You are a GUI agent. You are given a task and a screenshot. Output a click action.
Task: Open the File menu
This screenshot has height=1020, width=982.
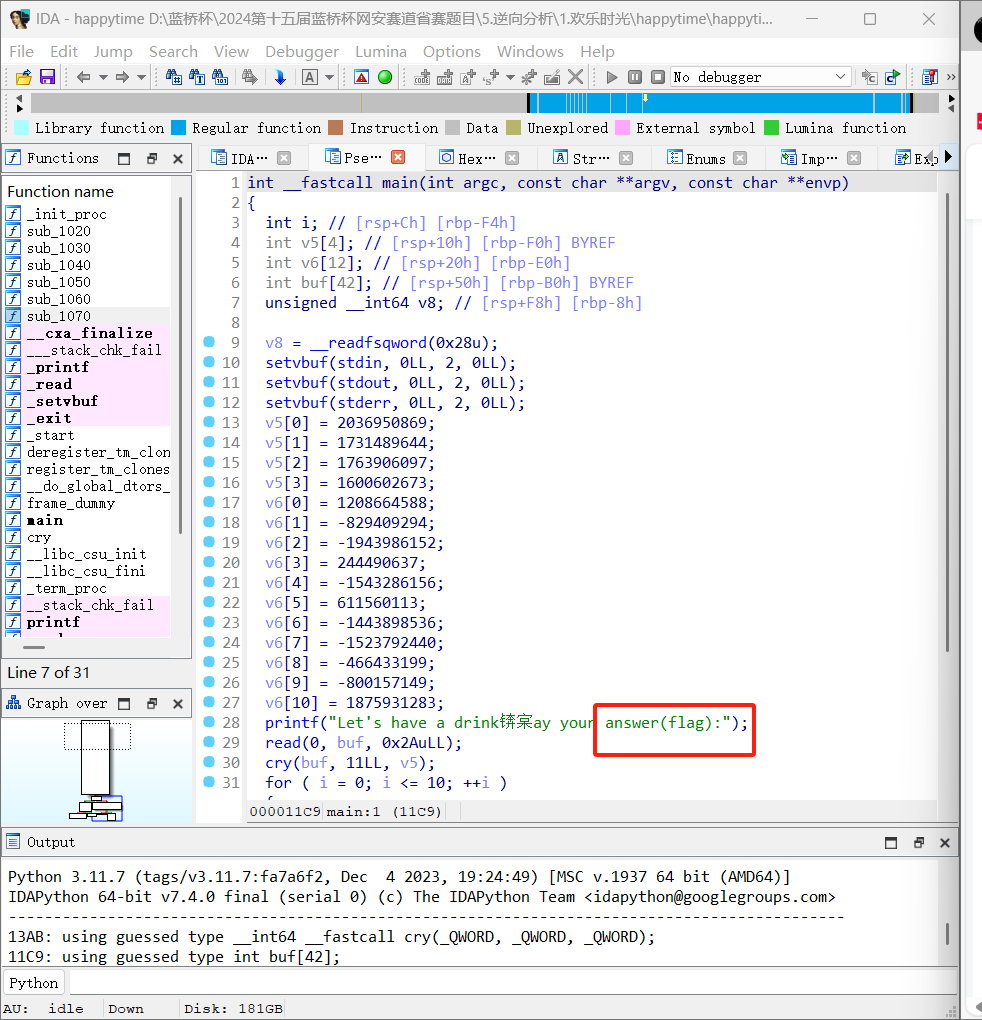(21, 51)
